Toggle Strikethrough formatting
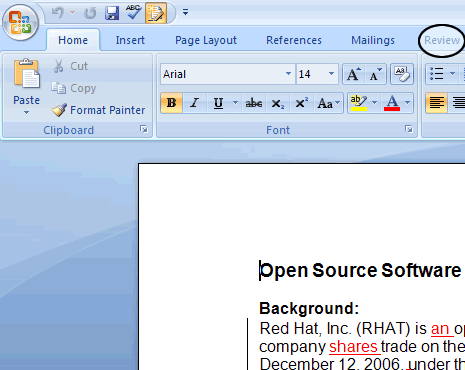This screenshot has width=465, height=370. [x=254, y=103]
